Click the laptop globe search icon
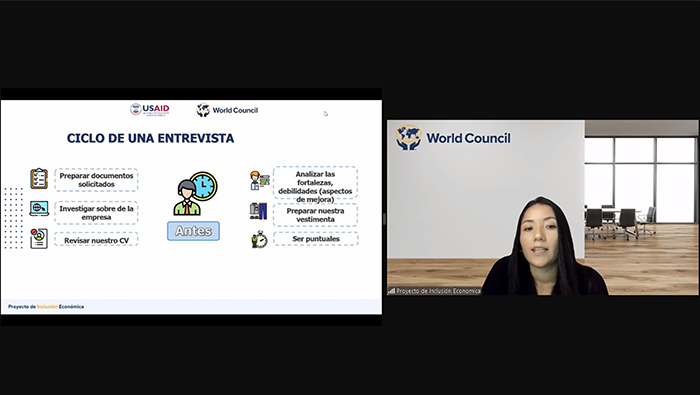 click(x=39, y=208)
